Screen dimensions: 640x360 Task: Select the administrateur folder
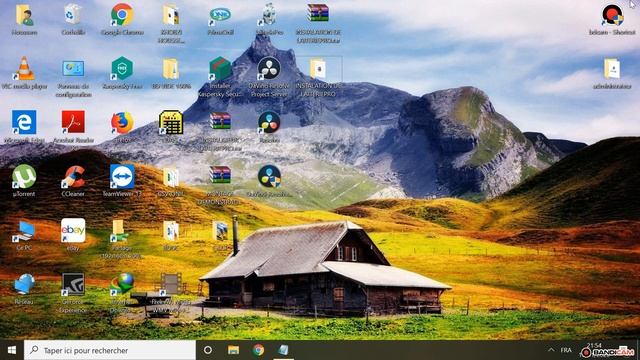pos(612,73)
